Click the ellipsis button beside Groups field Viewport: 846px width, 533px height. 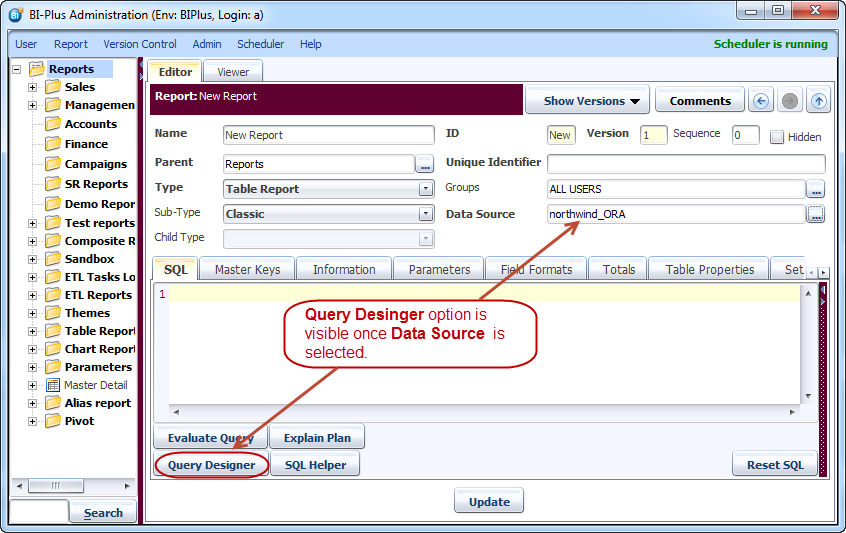coord(816,188)
